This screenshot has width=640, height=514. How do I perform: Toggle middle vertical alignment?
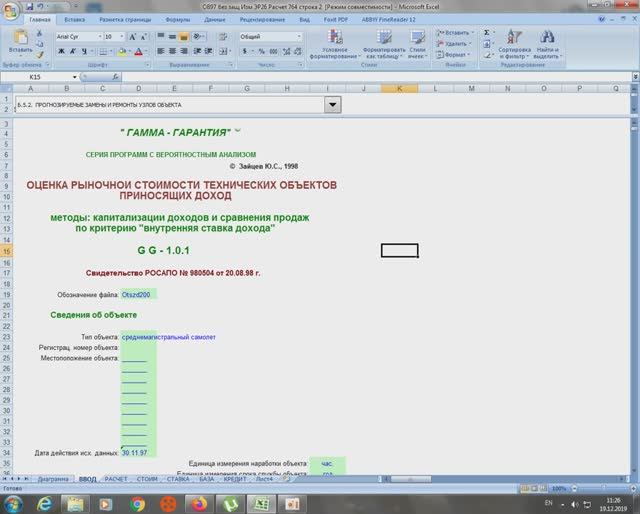click(x=172, y=37)
